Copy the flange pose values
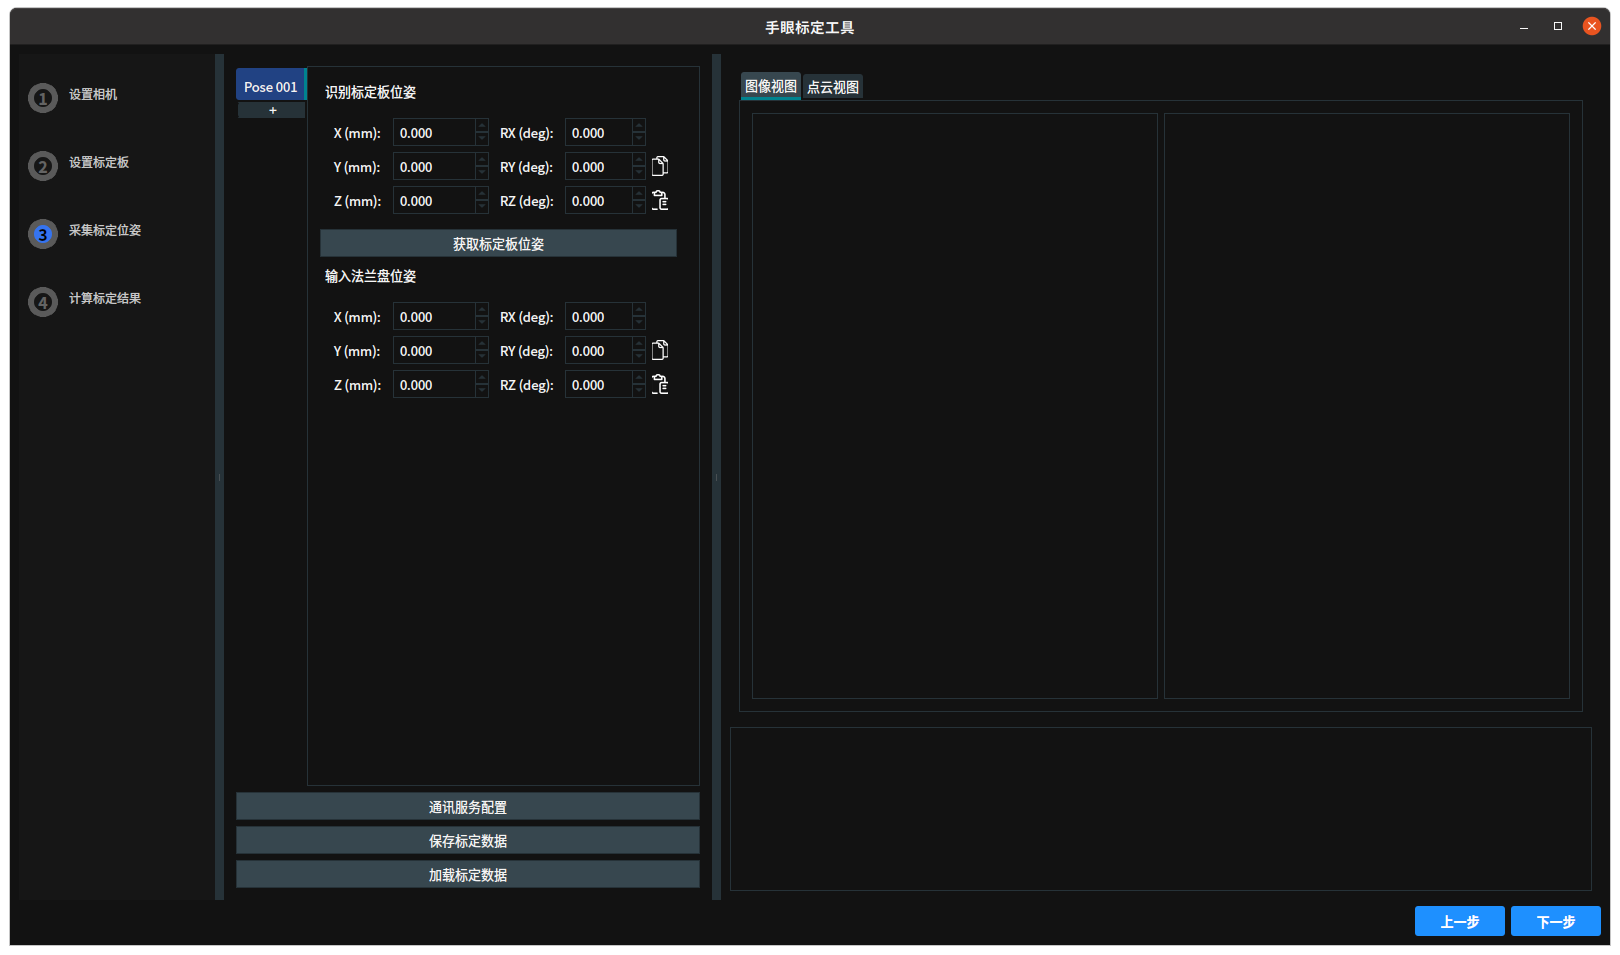This screenshot has height=955, width=1620. click(660, 350)
